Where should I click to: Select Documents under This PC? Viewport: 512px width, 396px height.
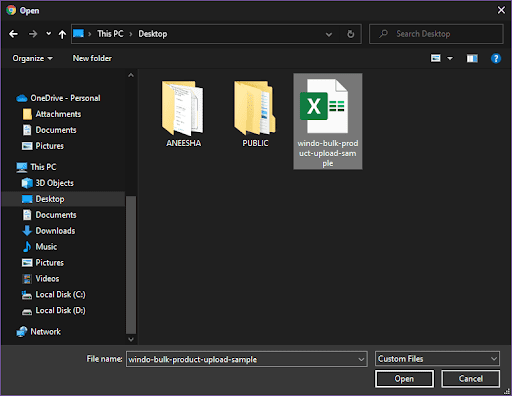(49, 215)
